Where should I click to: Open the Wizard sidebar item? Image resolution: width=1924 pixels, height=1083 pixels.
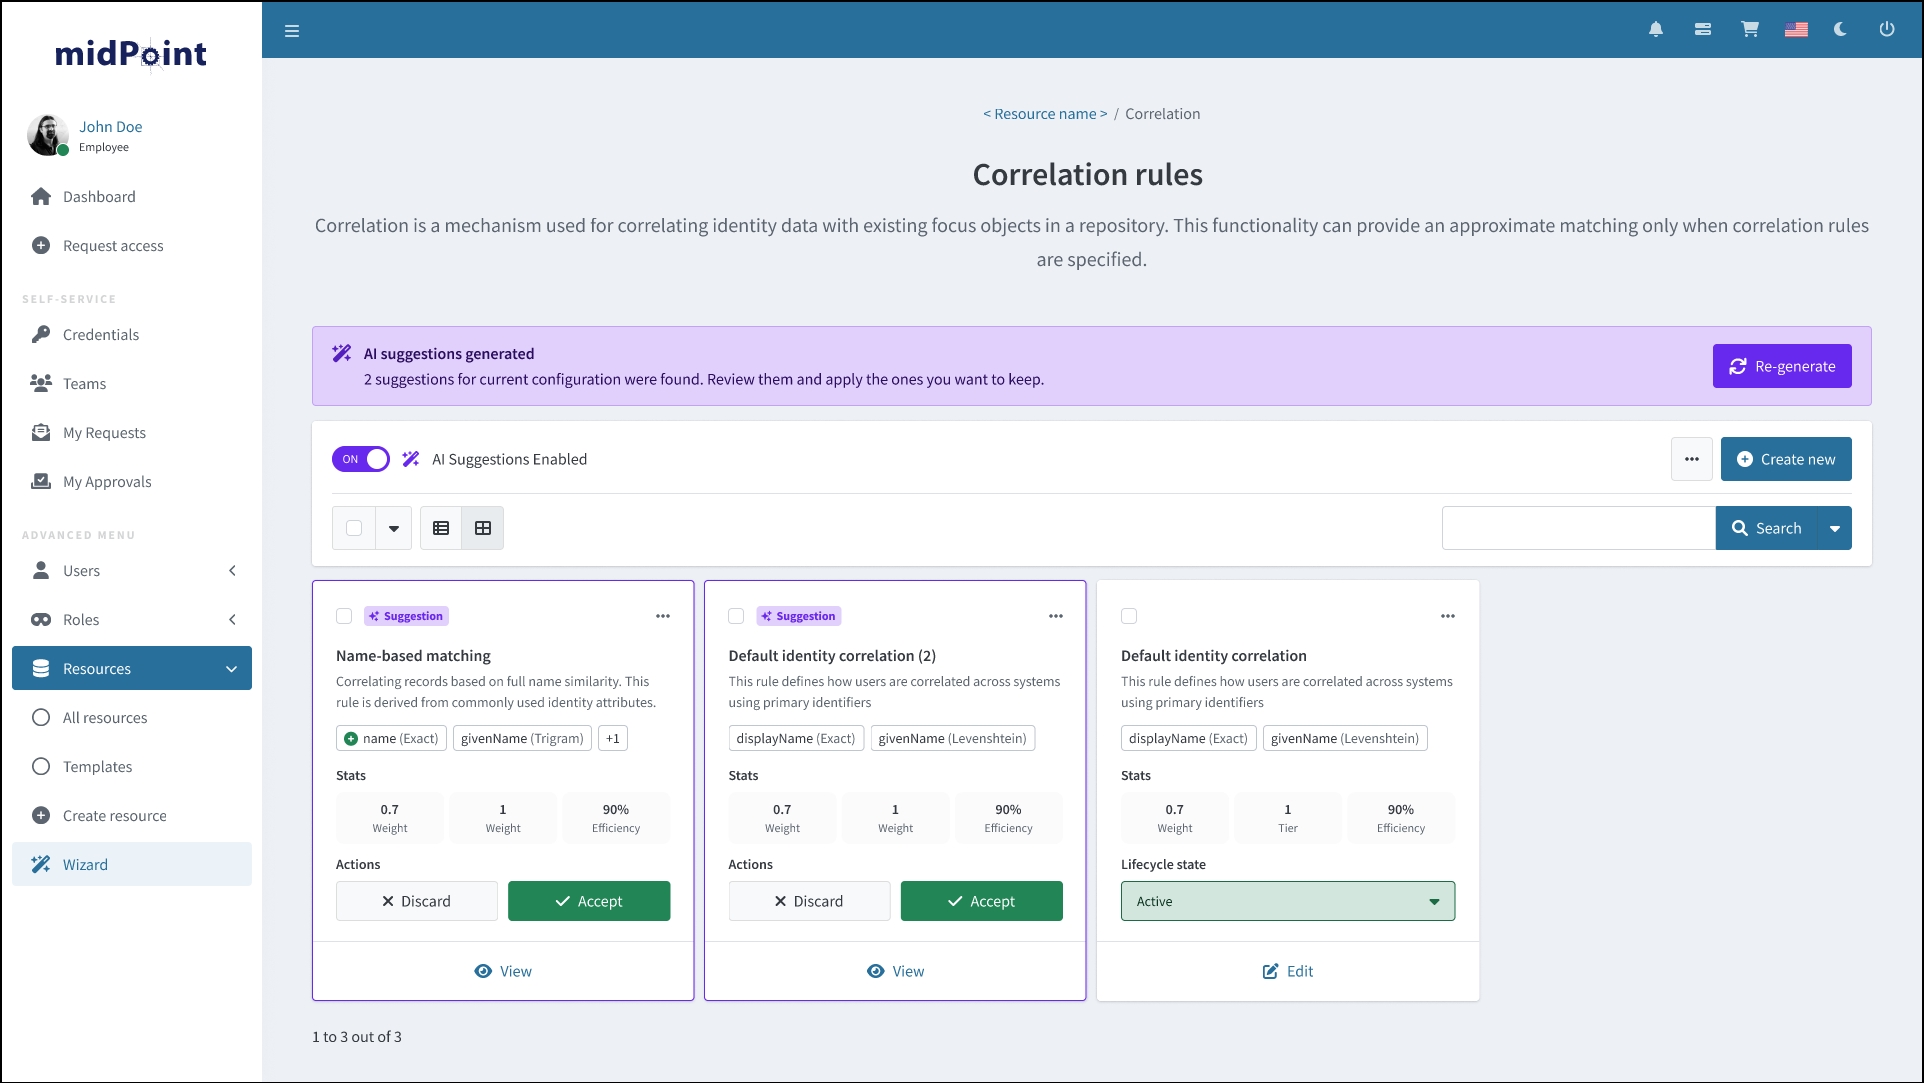86,865
